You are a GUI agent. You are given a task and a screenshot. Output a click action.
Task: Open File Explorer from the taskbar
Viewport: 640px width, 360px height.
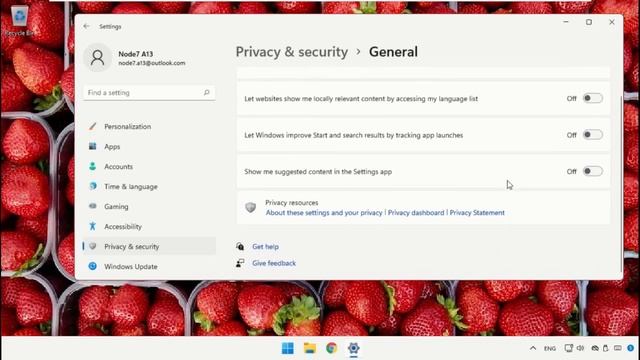click(310, 348)
